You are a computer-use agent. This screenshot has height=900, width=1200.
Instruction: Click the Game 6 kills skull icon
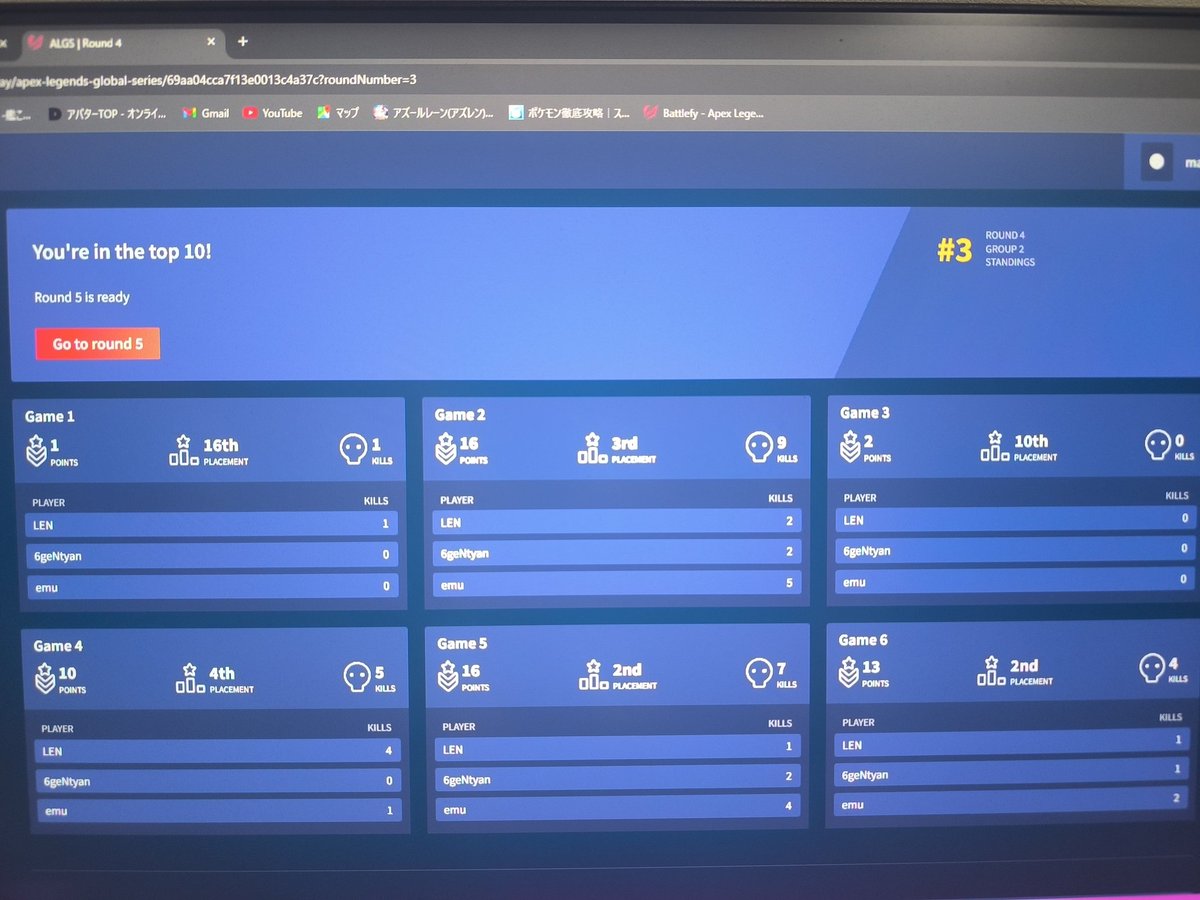(1153, 668)
